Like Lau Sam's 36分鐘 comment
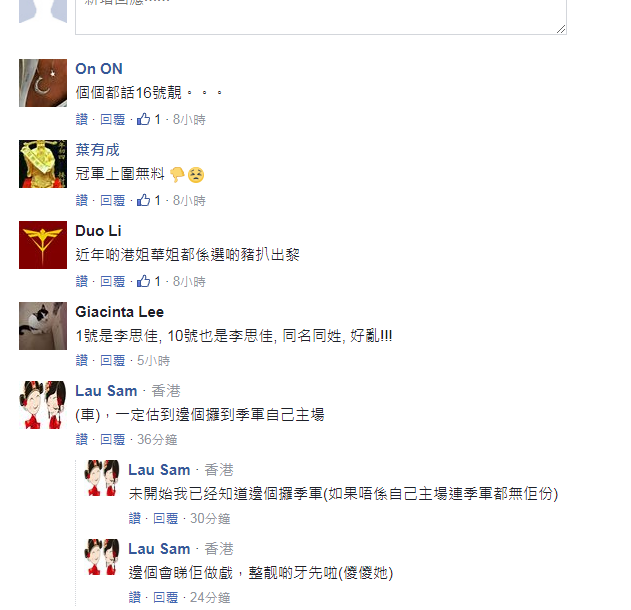631x610 pixels. tap(82, 439)
